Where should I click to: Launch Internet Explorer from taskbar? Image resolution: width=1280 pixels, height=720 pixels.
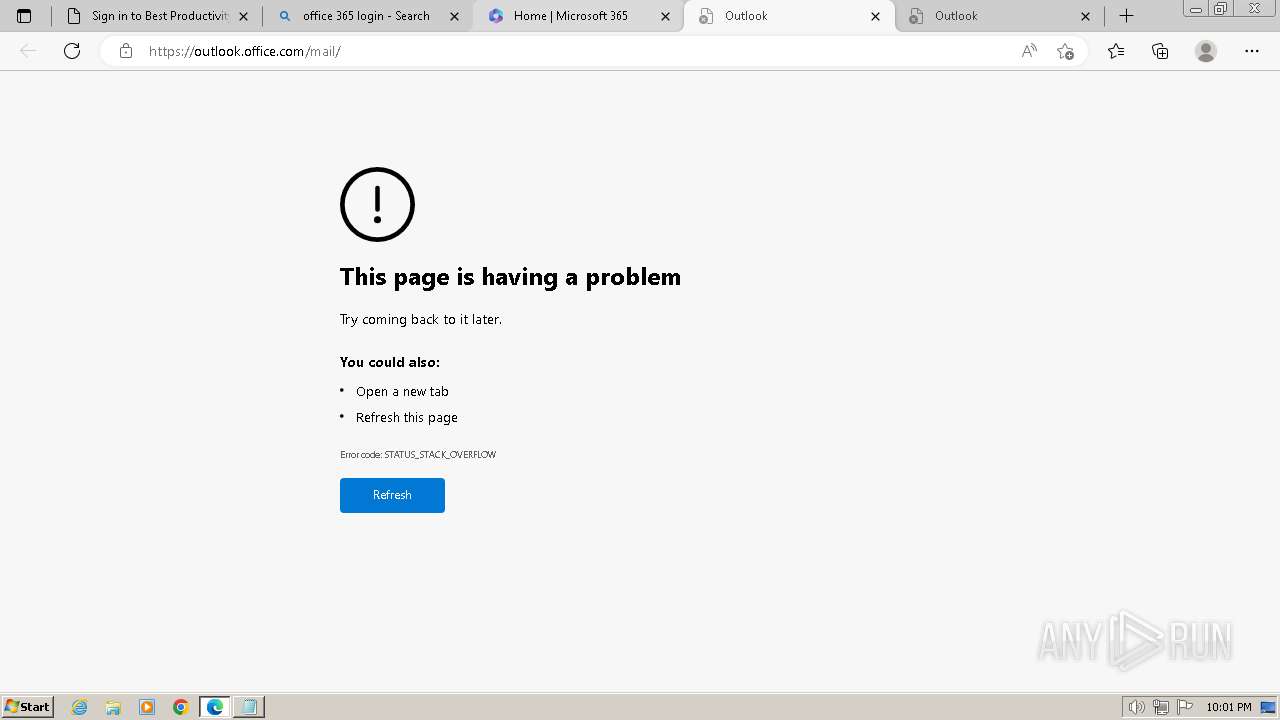coord(80,707)
